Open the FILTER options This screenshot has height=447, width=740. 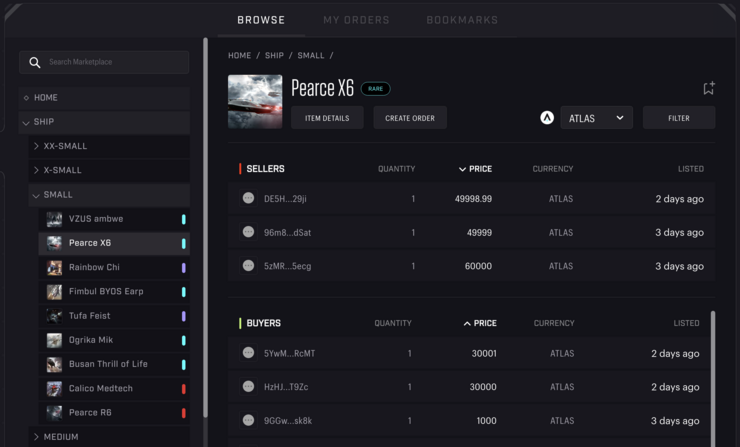coord(679,118)
